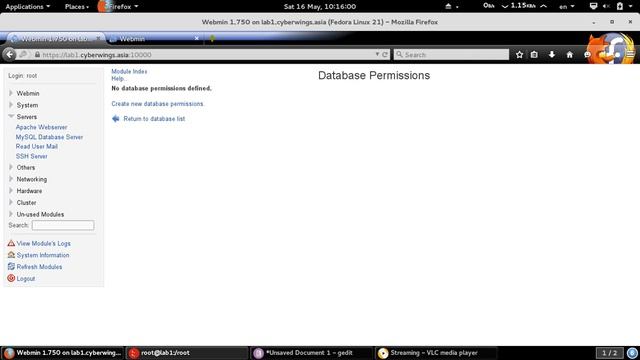The height and width of the screenshot is (360, 640).
Task: Click the padlock icon in the address bar
Action: point(38,54)
